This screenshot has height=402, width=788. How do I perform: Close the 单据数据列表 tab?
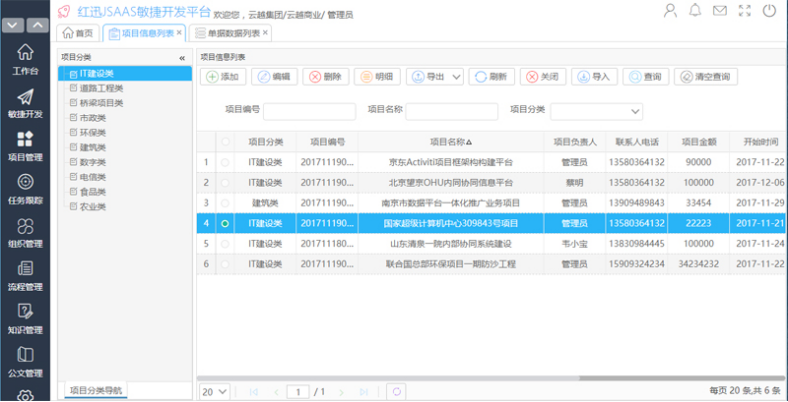click(x=265, y=33)
